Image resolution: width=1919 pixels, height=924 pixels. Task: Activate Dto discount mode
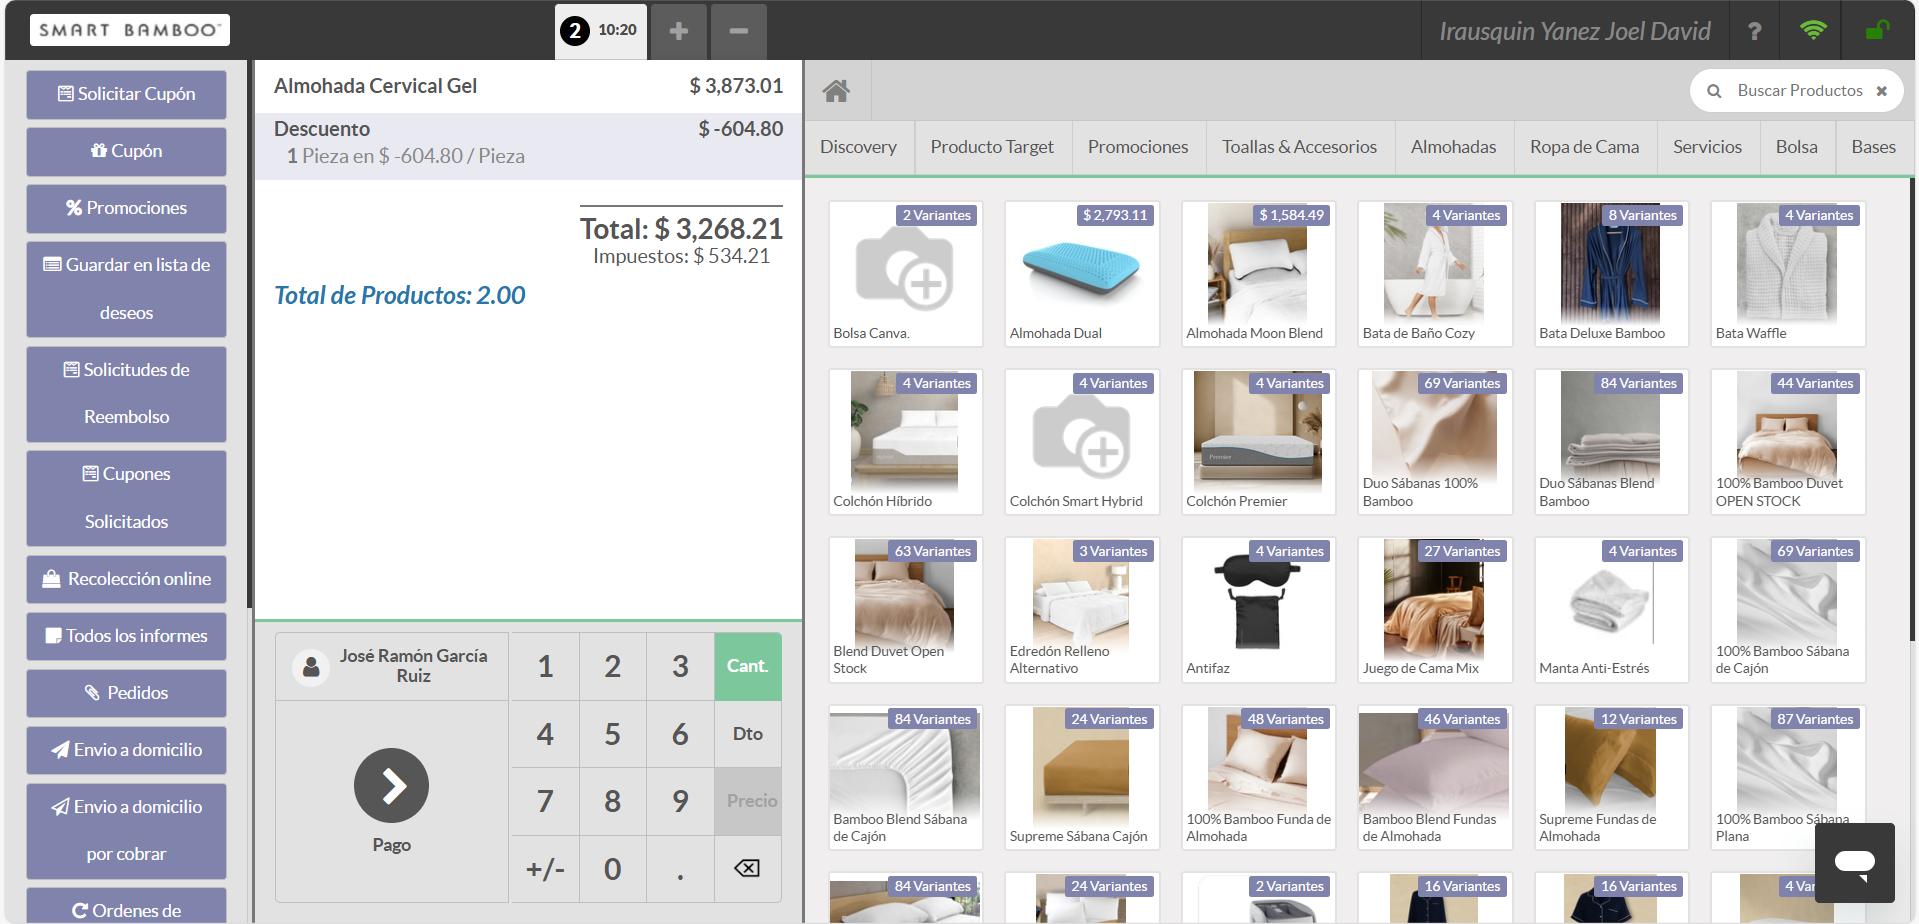748,734
